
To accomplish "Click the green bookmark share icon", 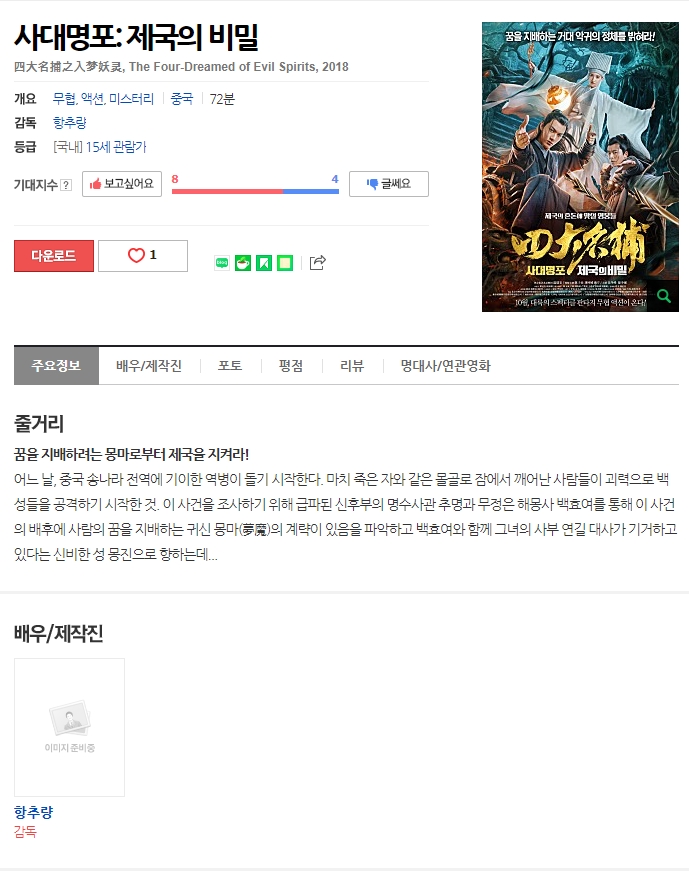I will pos(264,263).
